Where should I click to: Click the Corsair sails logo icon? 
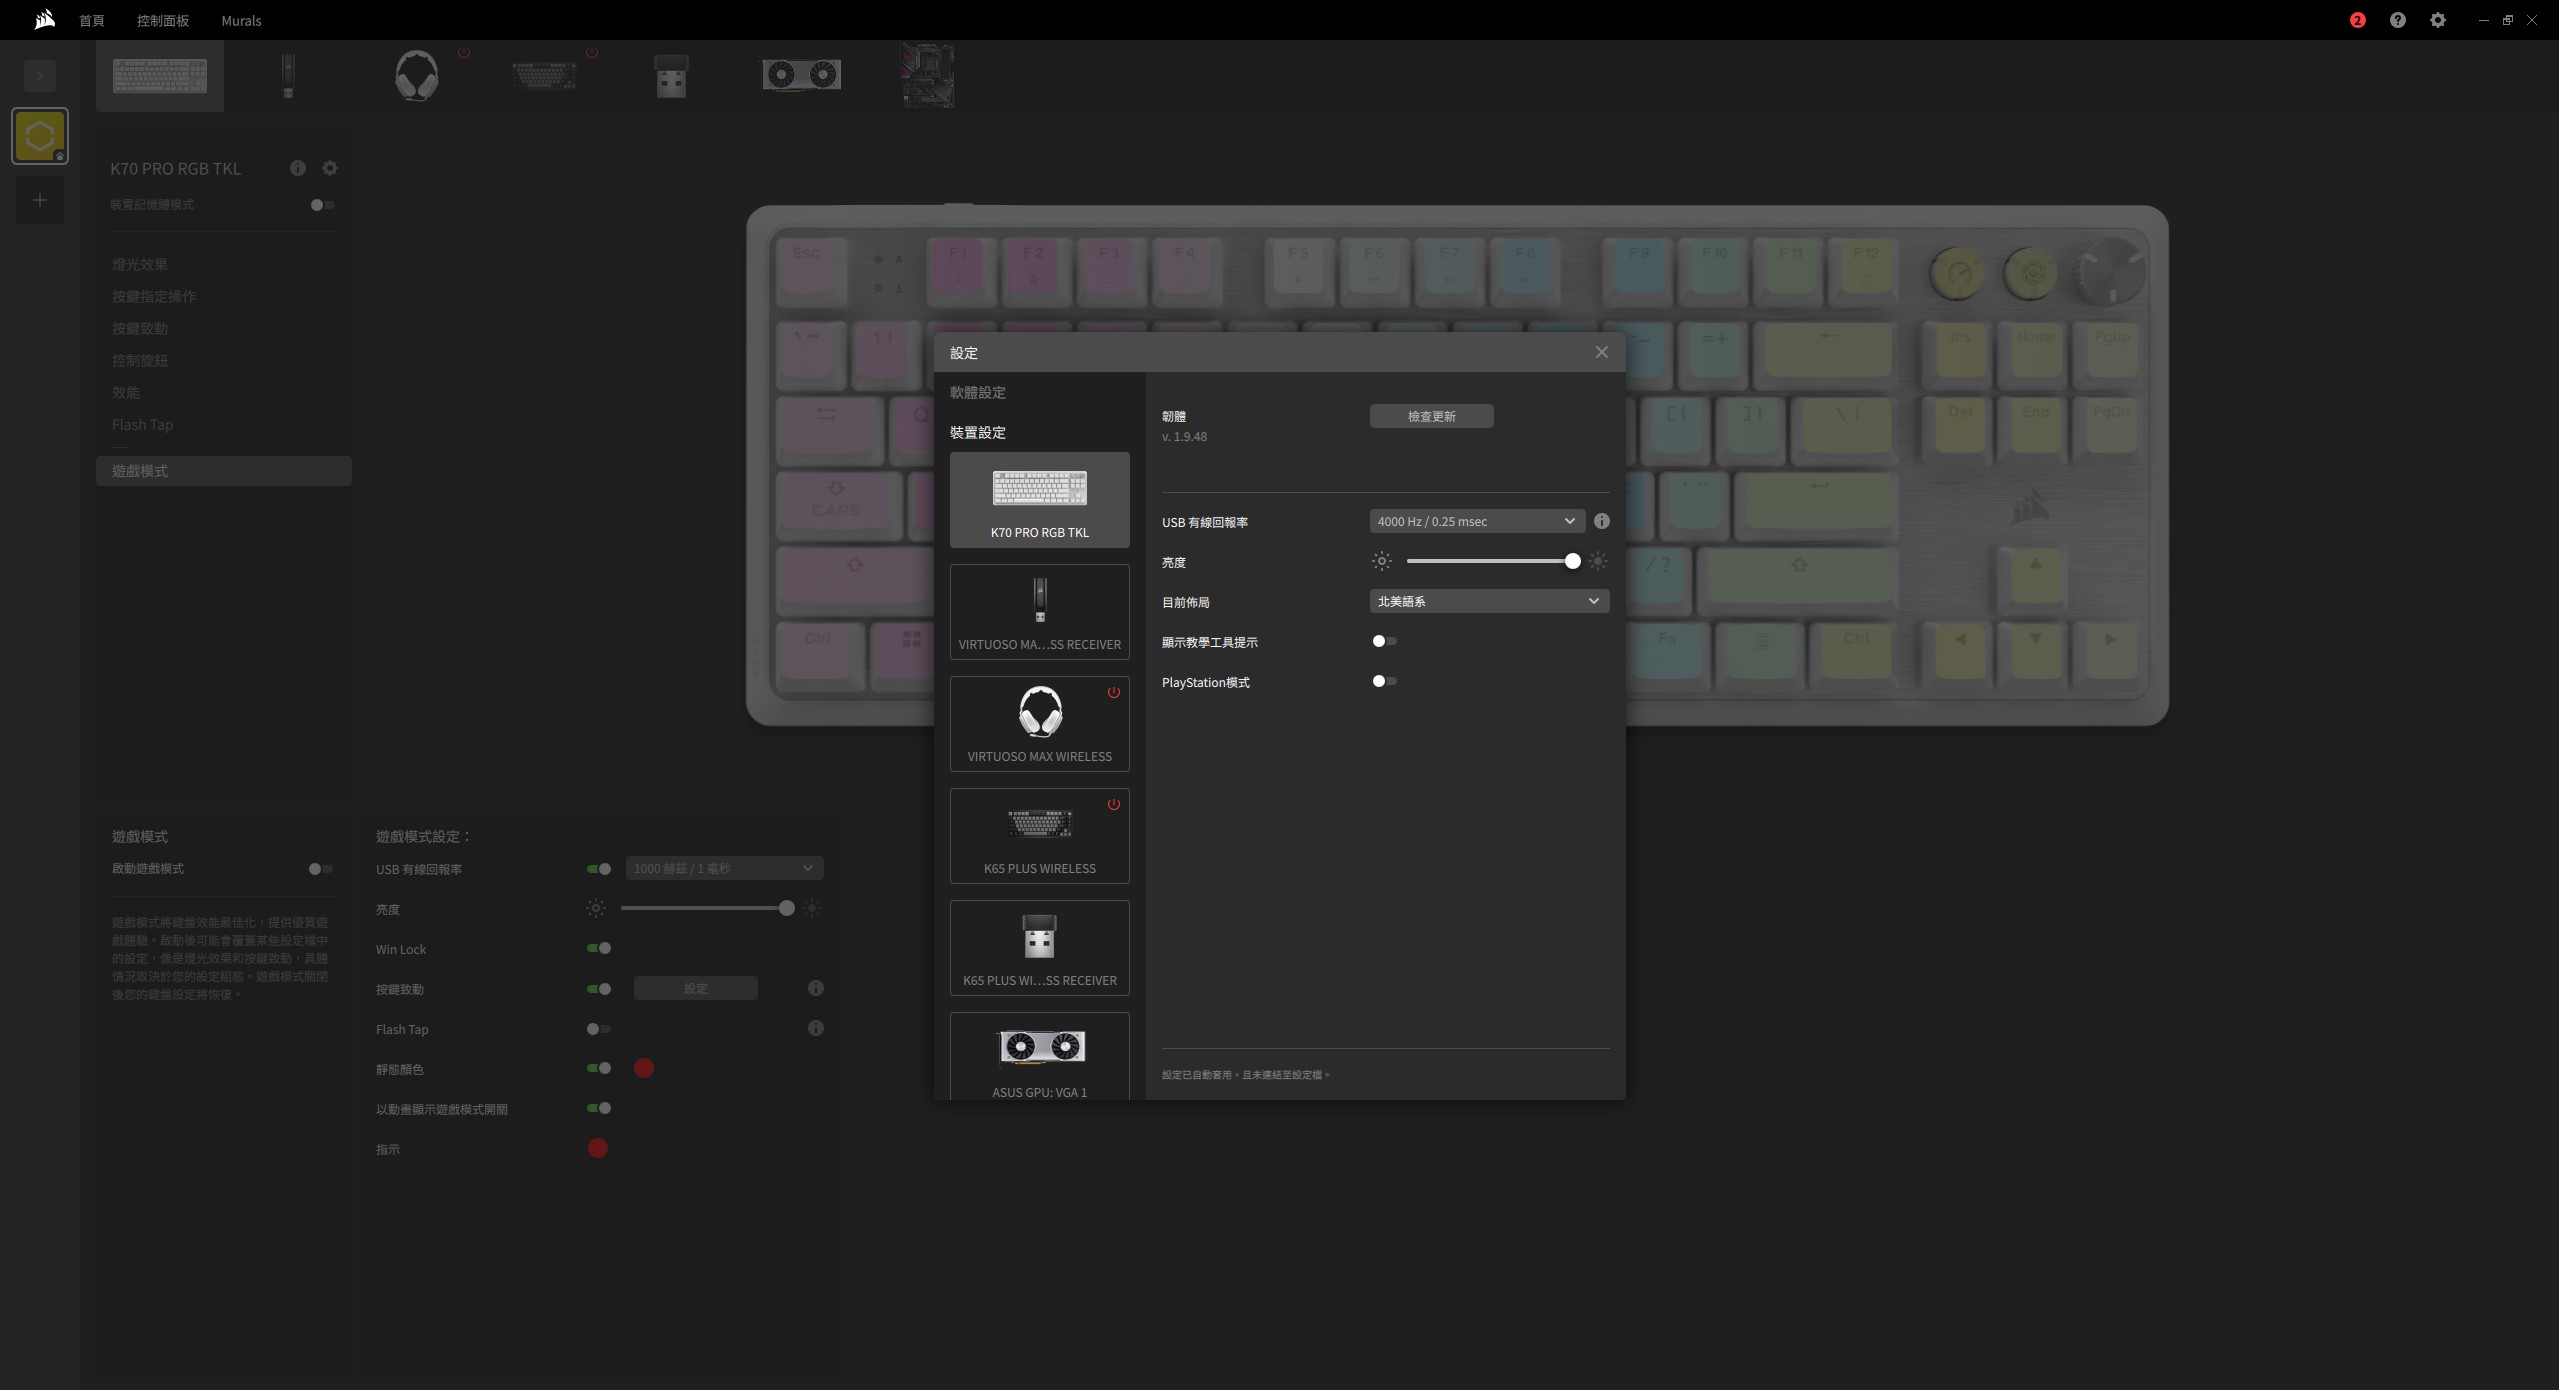point(44,20)
